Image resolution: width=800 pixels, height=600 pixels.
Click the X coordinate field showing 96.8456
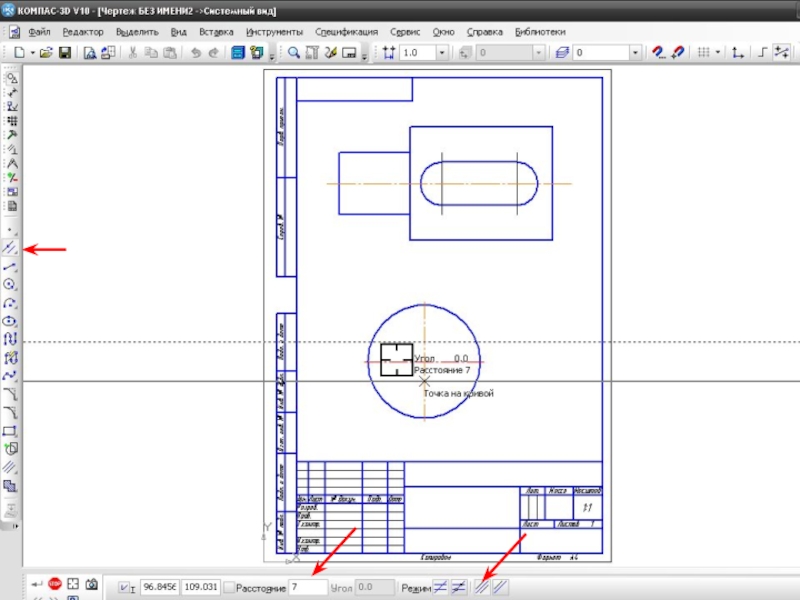[x=159, y=588]
